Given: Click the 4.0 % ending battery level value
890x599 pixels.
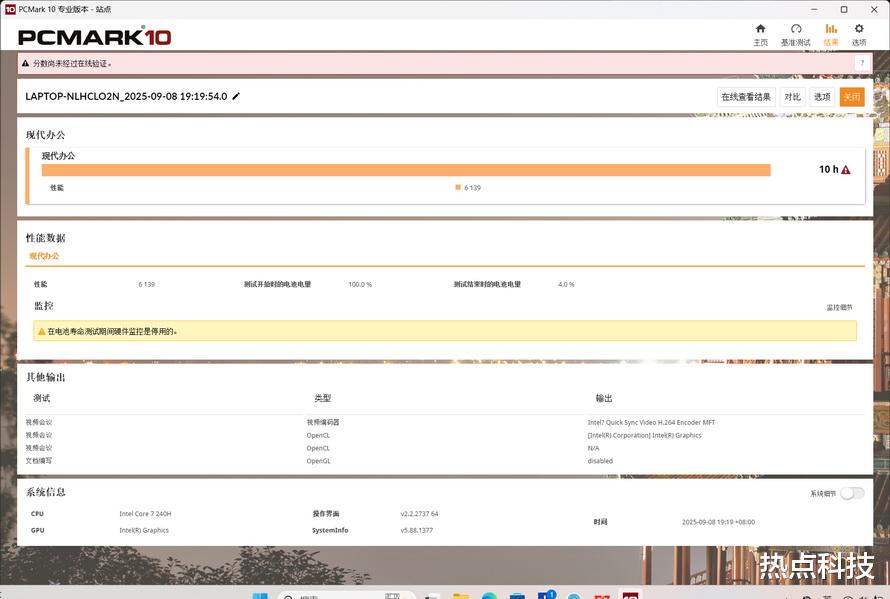Looking at the screenshot, I should click(566, 284).
